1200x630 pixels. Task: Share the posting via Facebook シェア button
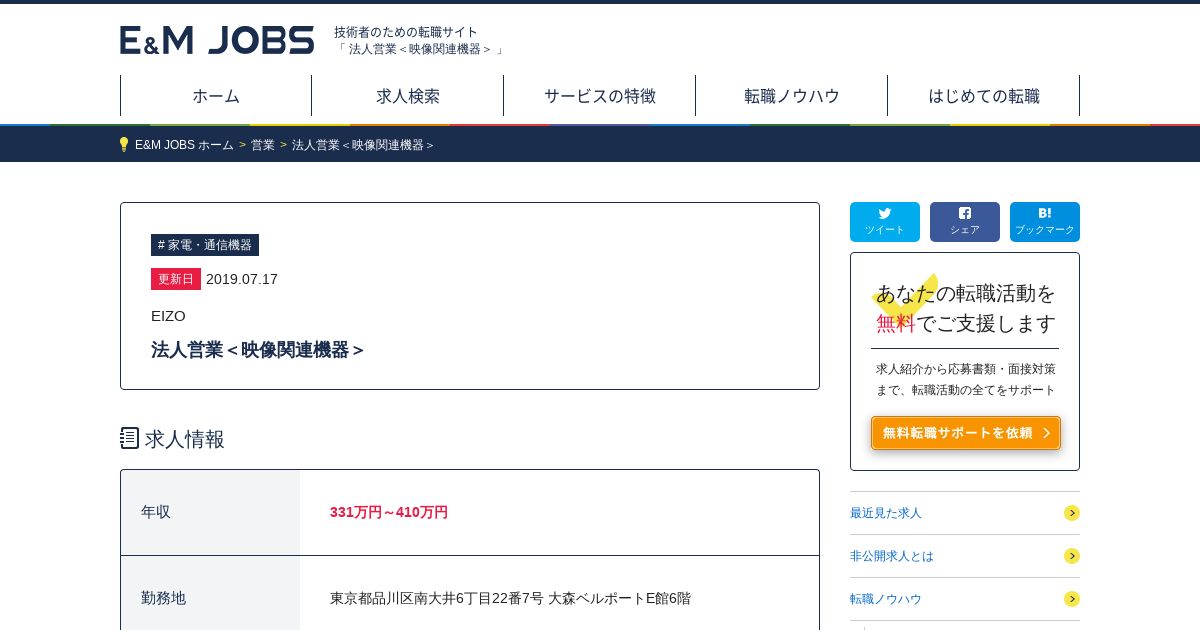[965, 222]
